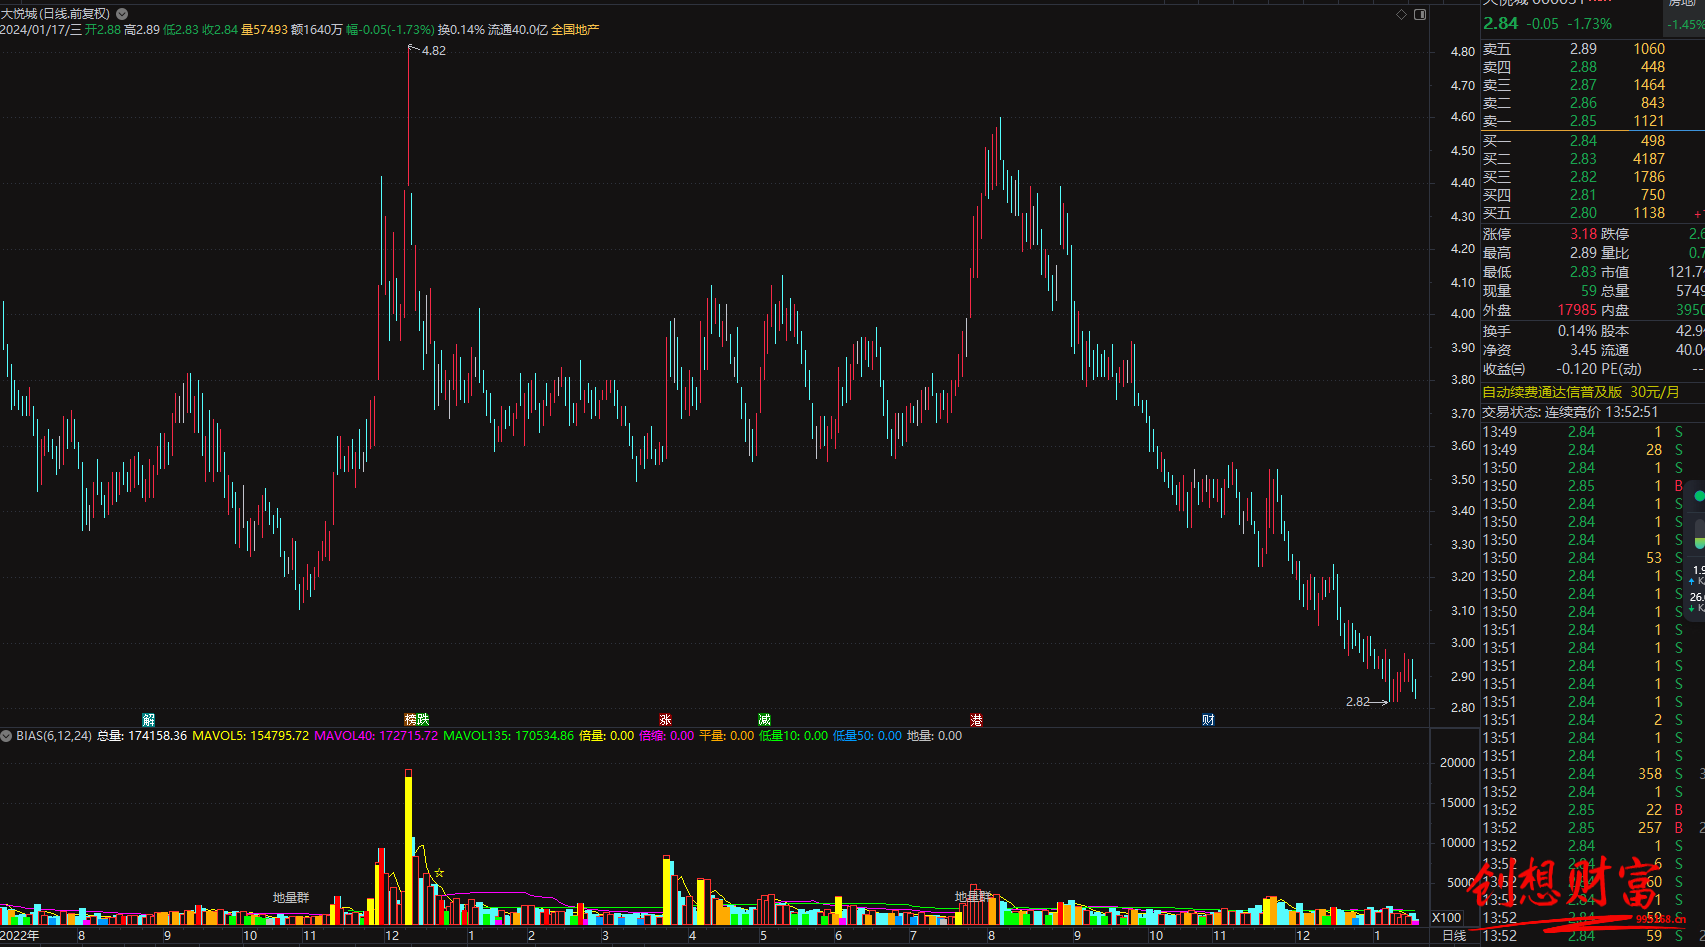
Task: Click the 日线 period button under the axis
Action: pos(1454,936)
